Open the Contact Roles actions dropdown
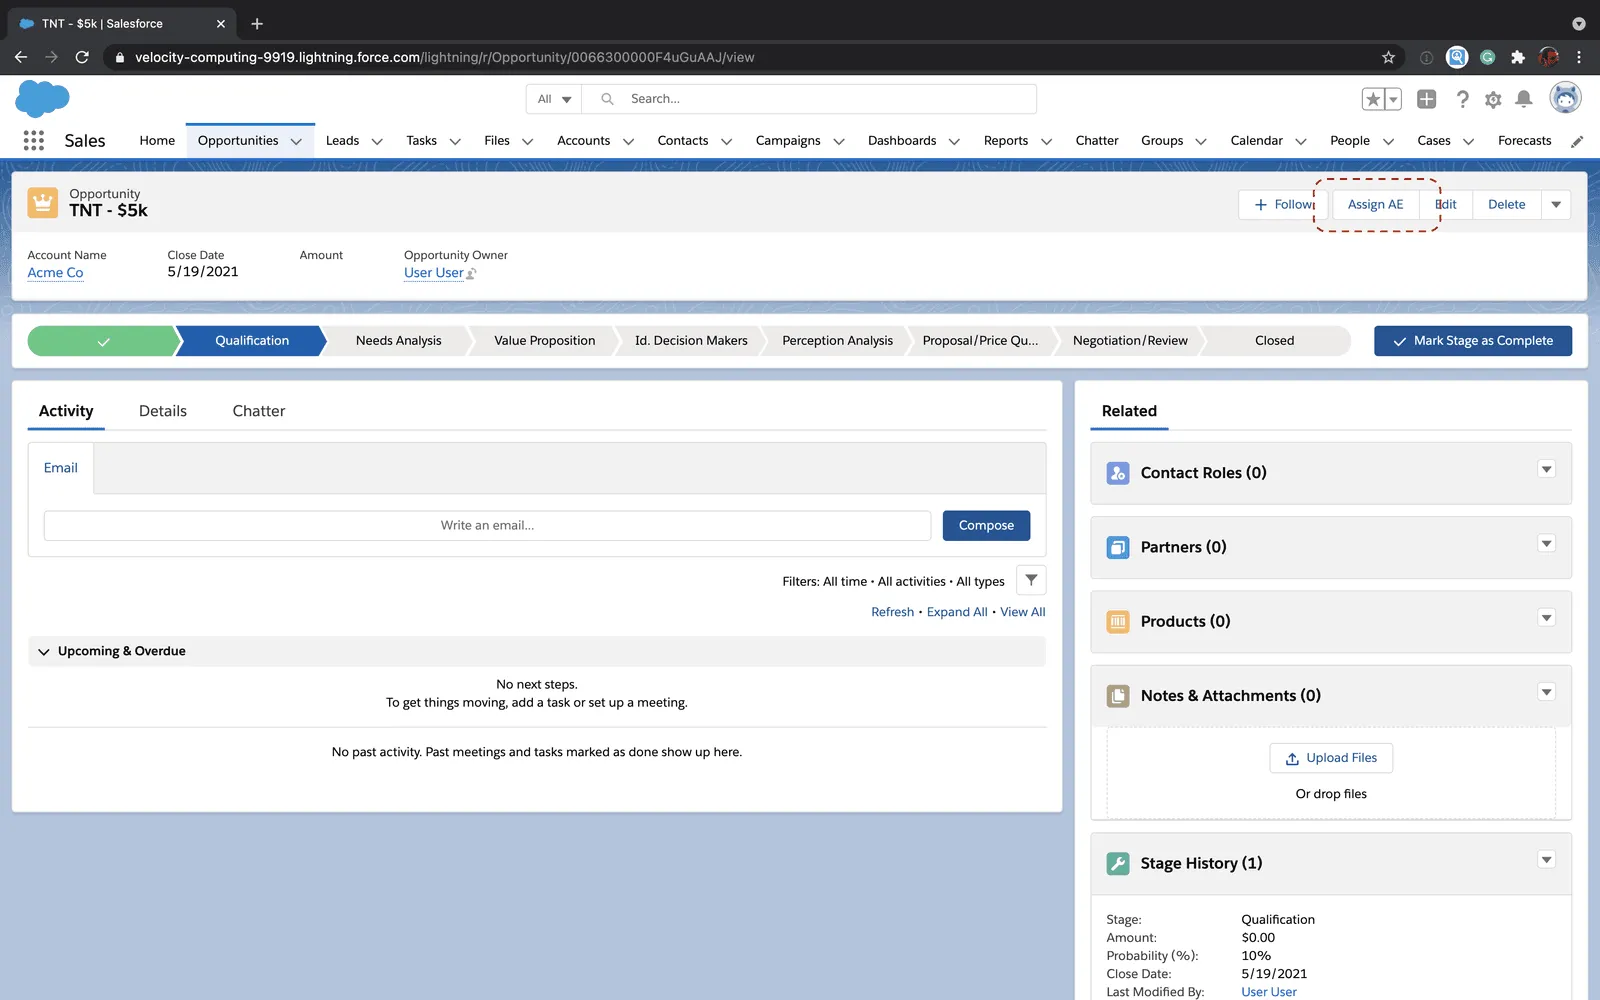Viewport: 1600px width, 1000px height. pos(1546,469)
